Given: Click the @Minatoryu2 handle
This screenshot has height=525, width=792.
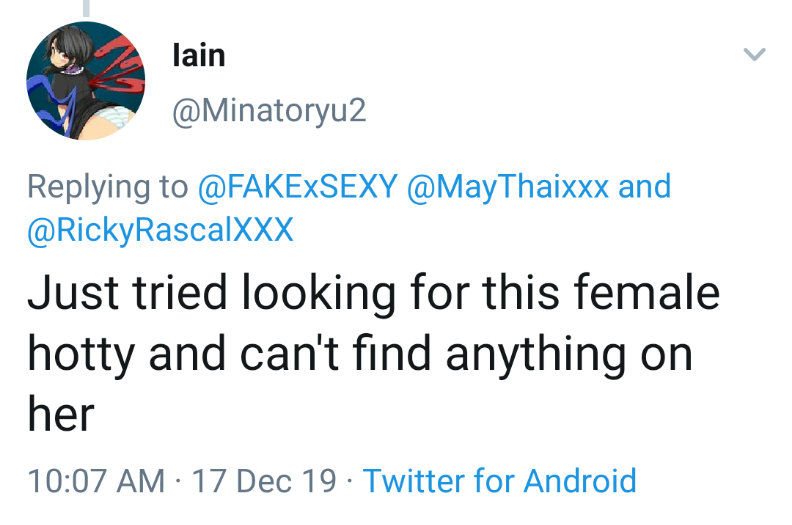Looking at the screenshot, I should [270, 110].
